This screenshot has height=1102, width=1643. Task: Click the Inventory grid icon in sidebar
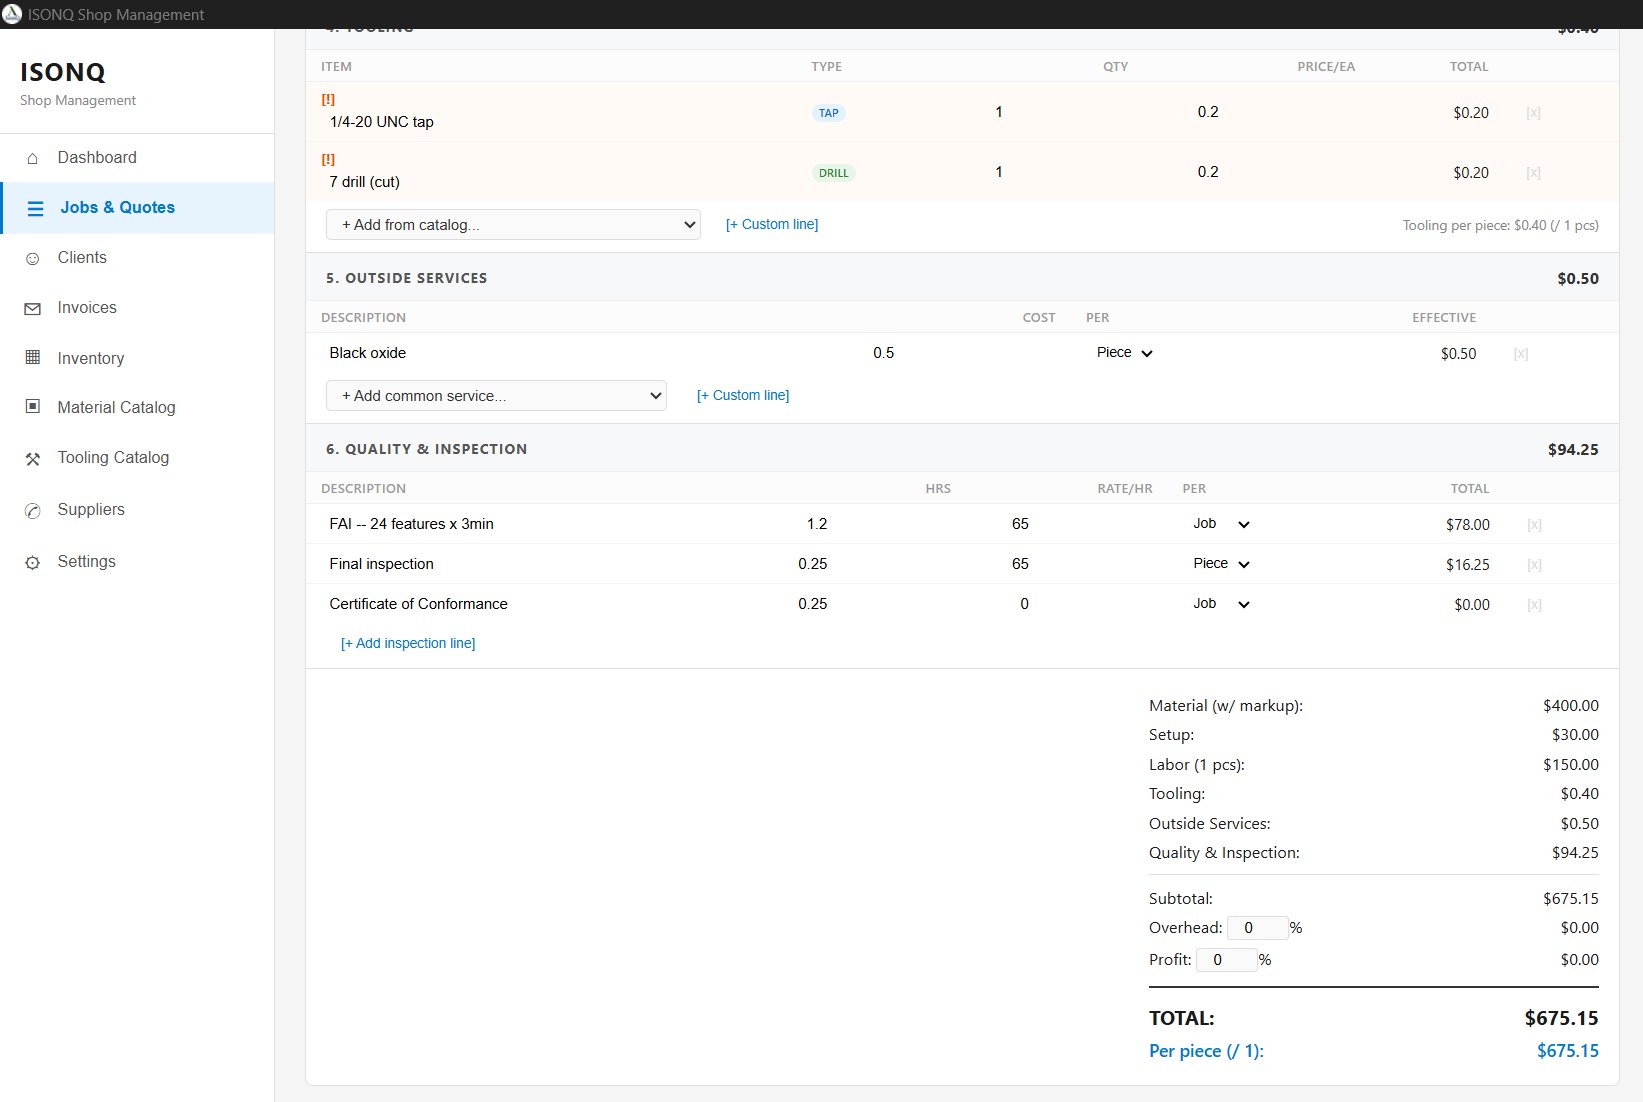pos(33,358)
